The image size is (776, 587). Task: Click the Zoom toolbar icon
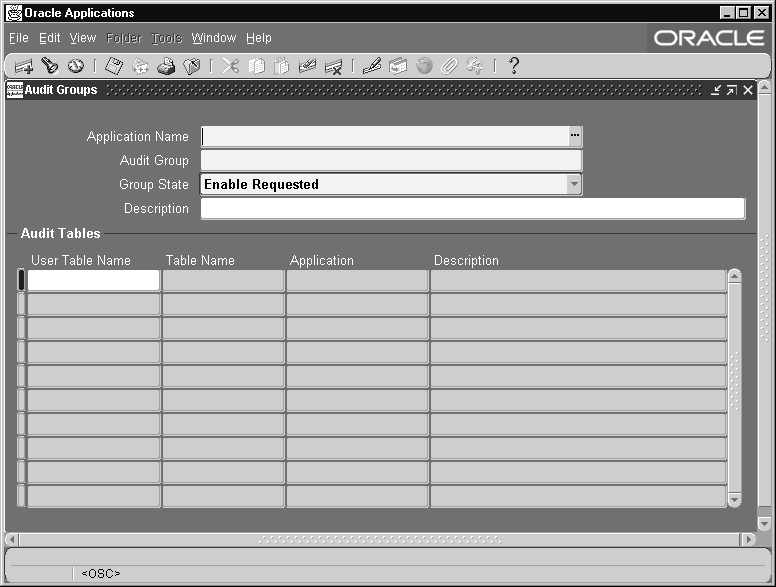[398, 66]
